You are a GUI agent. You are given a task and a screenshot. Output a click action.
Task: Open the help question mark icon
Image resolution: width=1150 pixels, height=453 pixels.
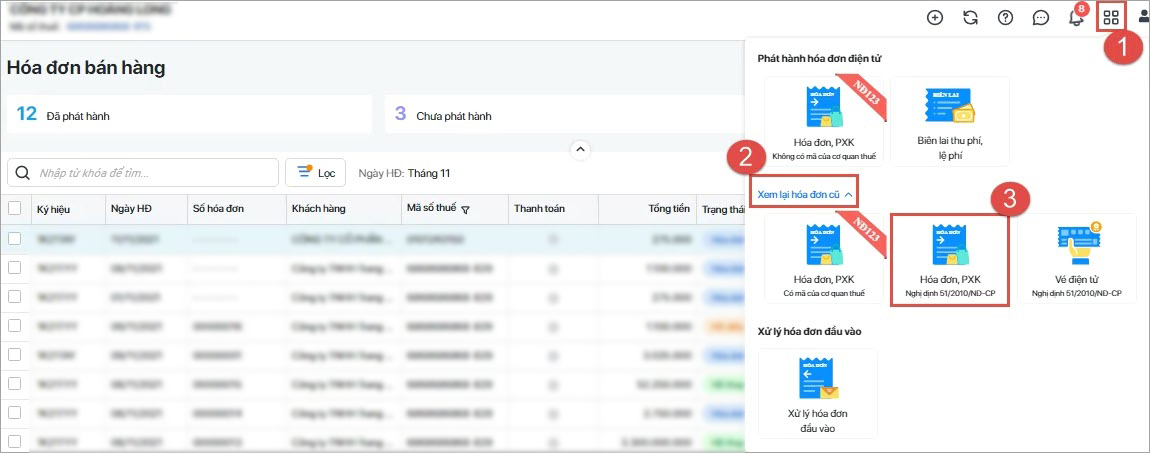(1006, 18)
